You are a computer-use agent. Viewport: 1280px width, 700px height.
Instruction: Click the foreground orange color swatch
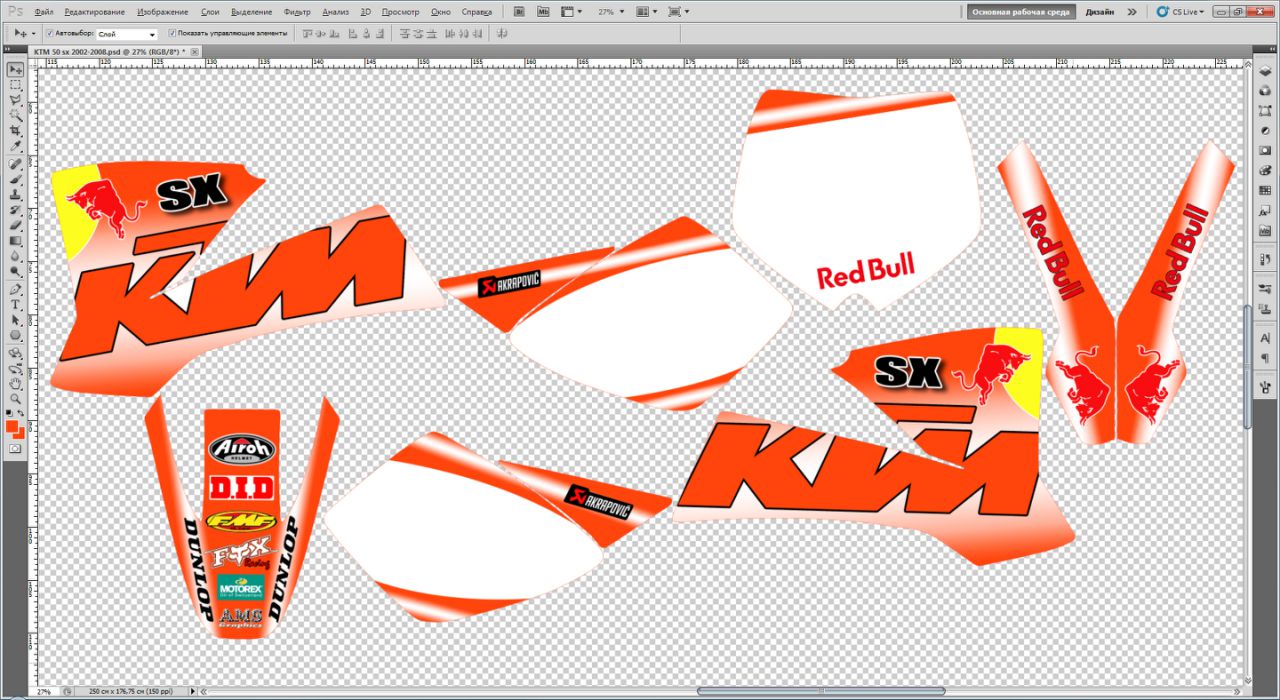point(12,426)
